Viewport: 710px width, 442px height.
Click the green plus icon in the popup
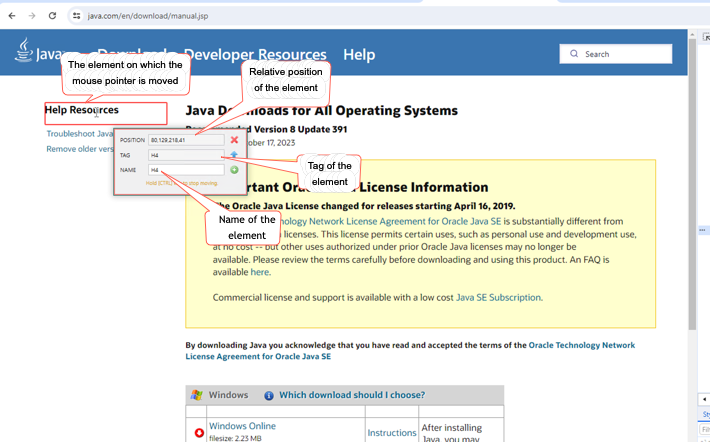(x=234, y=170)
